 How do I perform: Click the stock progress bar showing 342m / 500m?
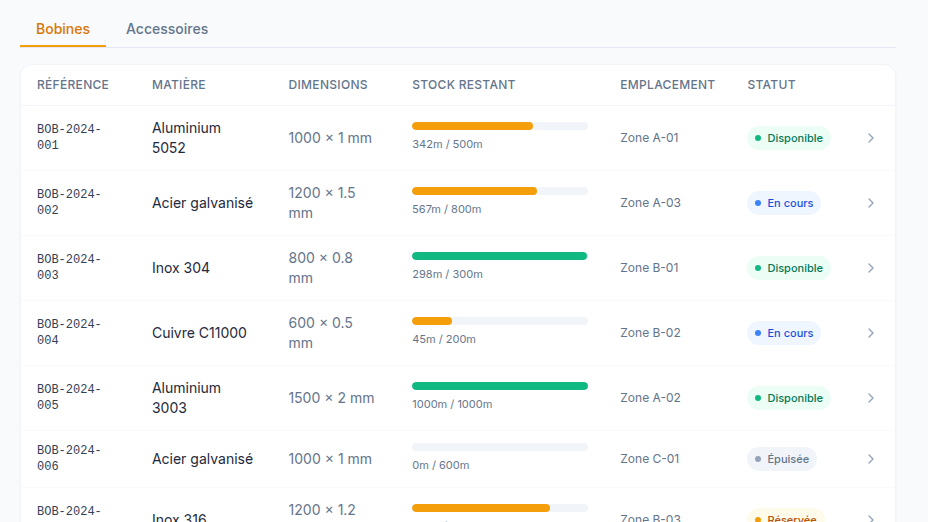point(500,126)
